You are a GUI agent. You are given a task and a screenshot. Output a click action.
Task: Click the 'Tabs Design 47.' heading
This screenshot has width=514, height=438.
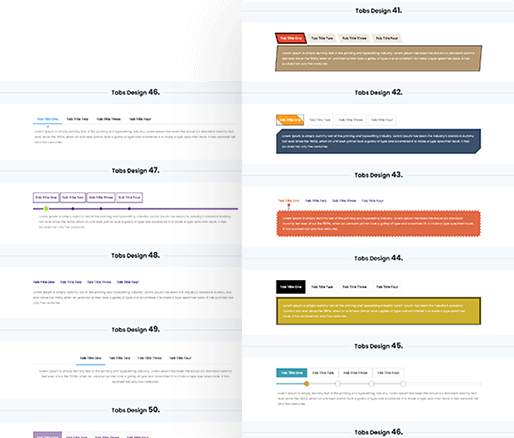(135, 170)
